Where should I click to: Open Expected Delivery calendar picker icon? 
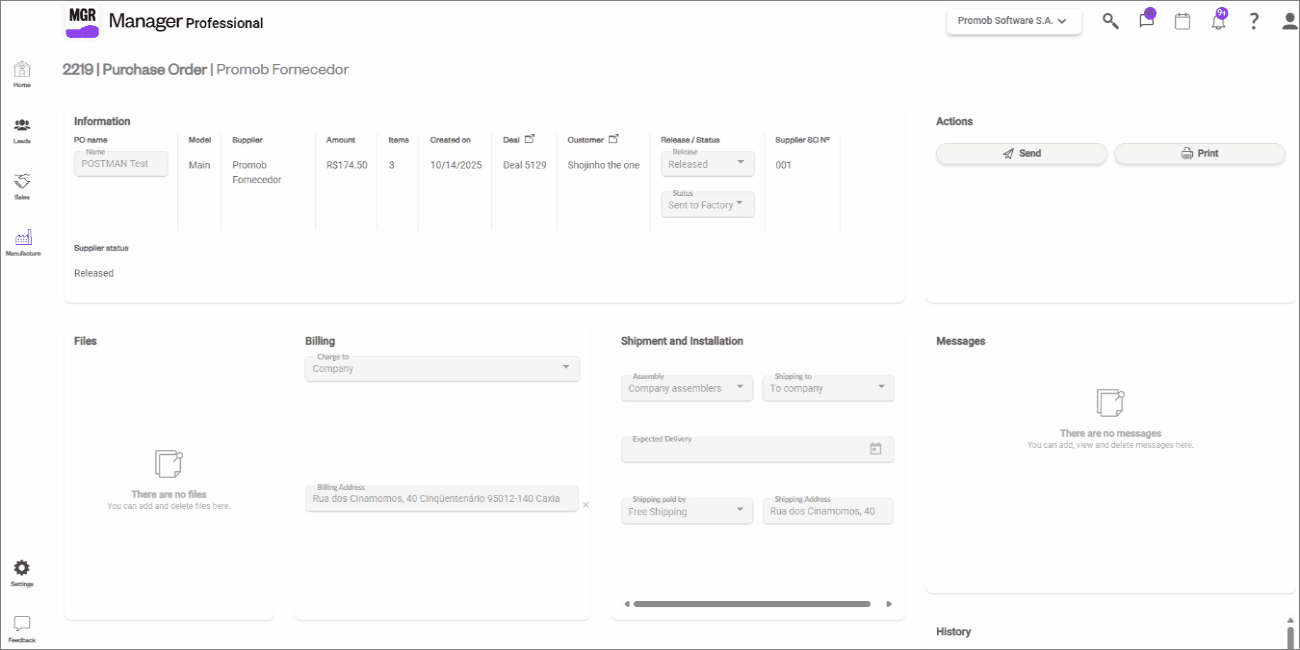click(875, 450)
